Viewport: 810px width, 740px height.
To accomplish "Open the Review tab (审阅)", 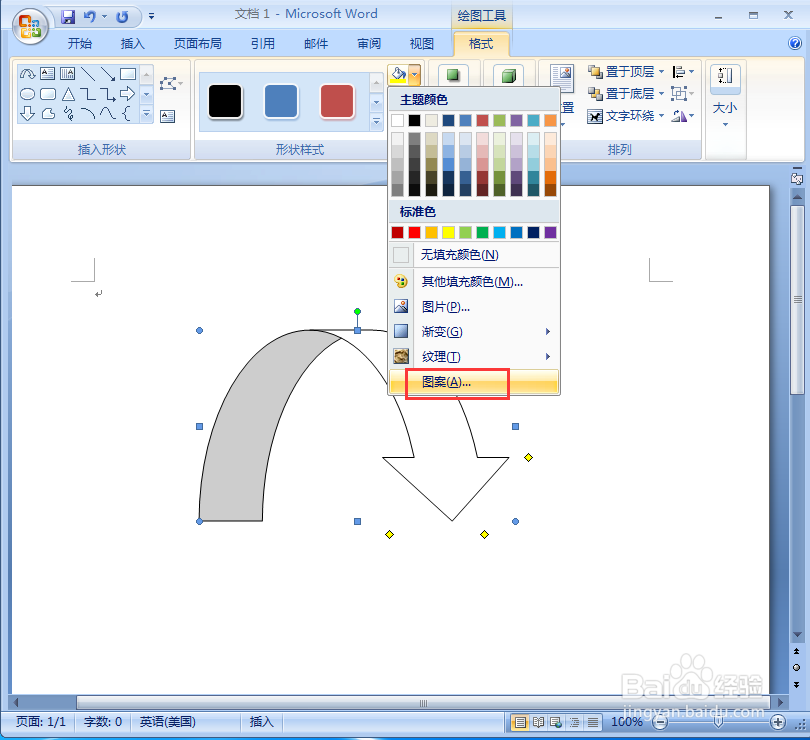I will coord(369,44).
